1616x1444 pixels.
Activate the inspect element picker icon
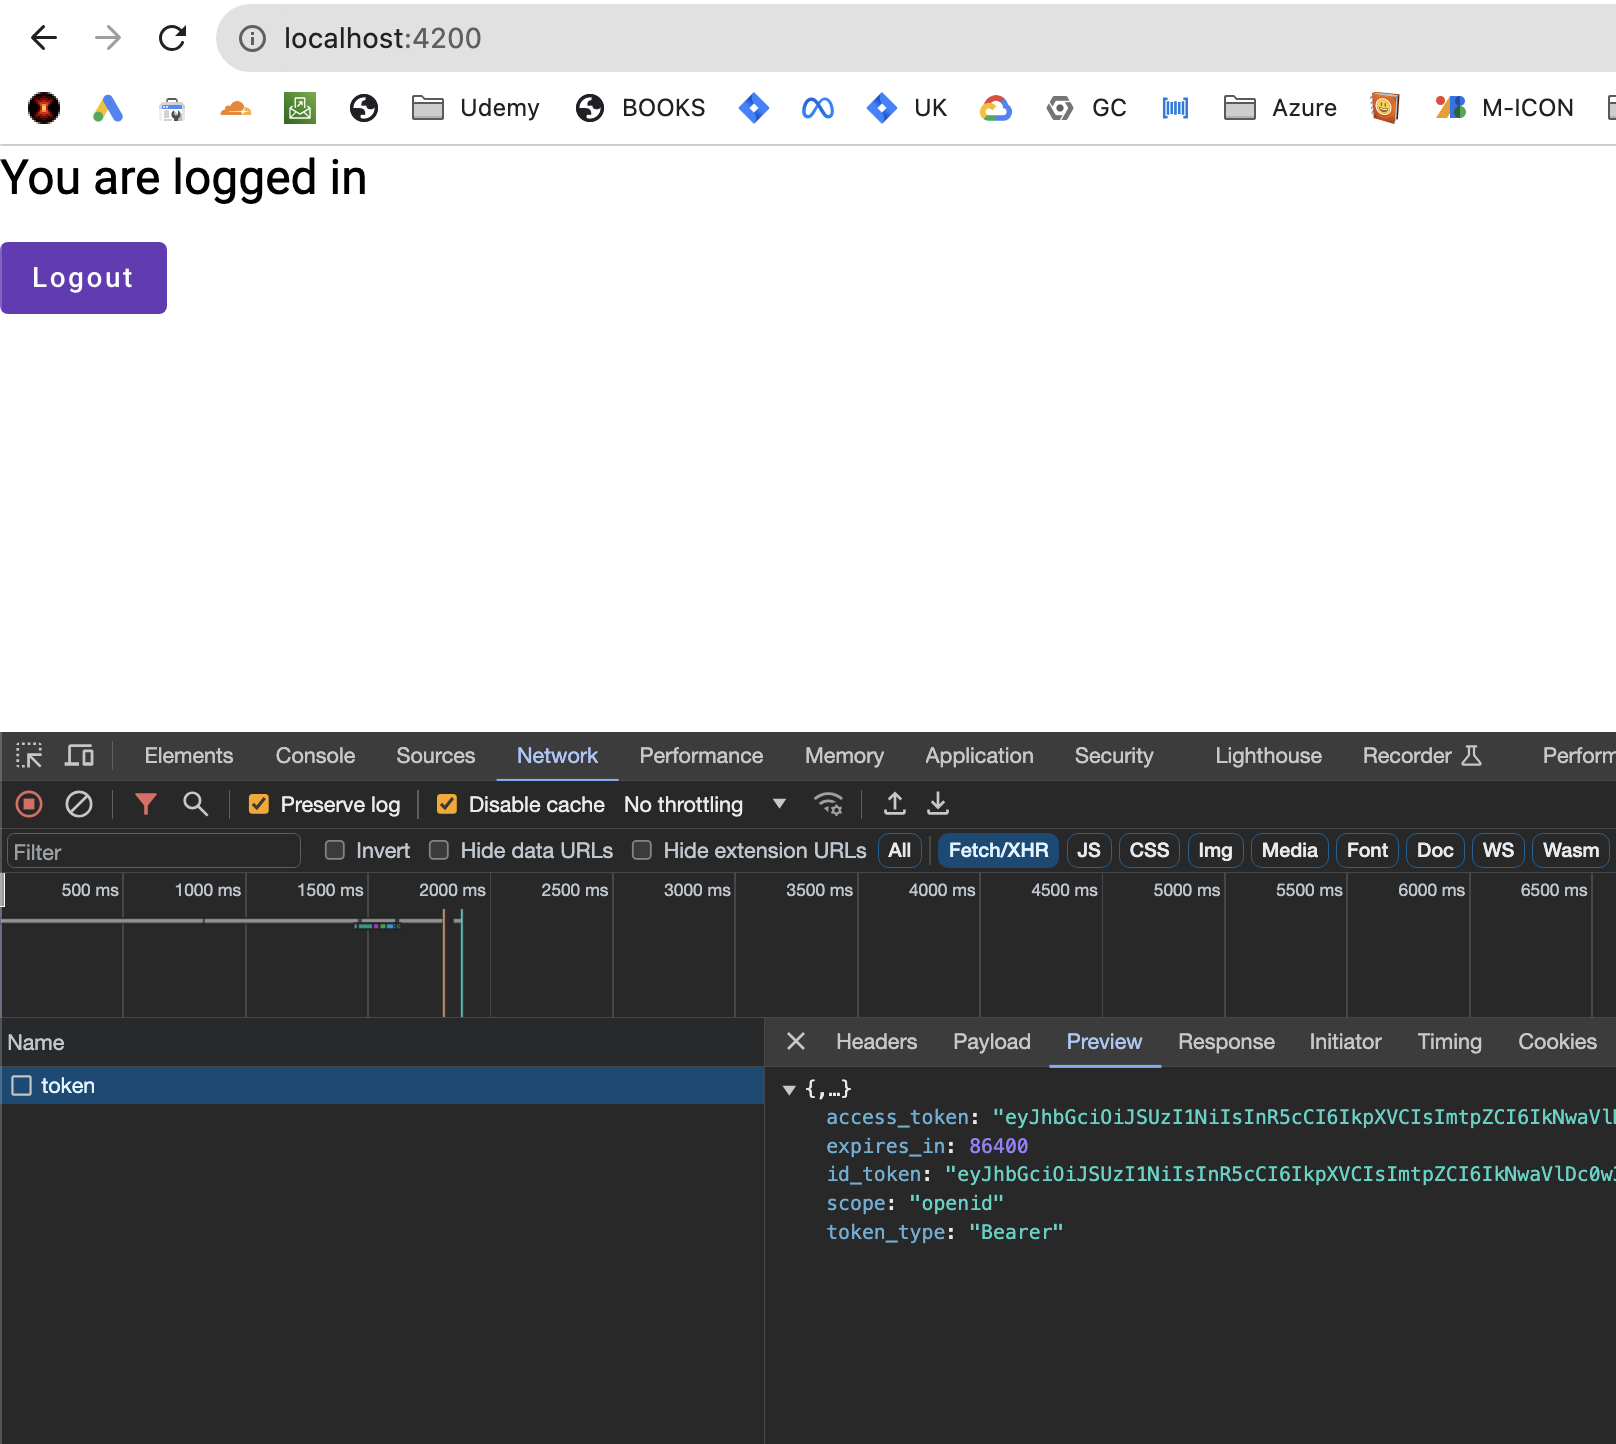tap(29, 756)
